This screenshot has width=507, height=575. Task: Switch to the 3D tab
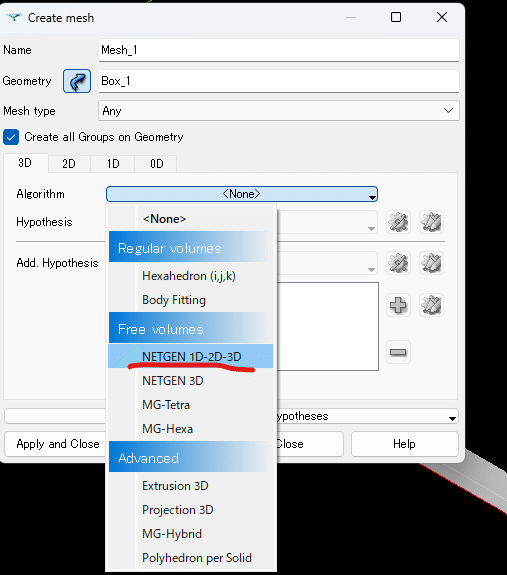point(25,163)
